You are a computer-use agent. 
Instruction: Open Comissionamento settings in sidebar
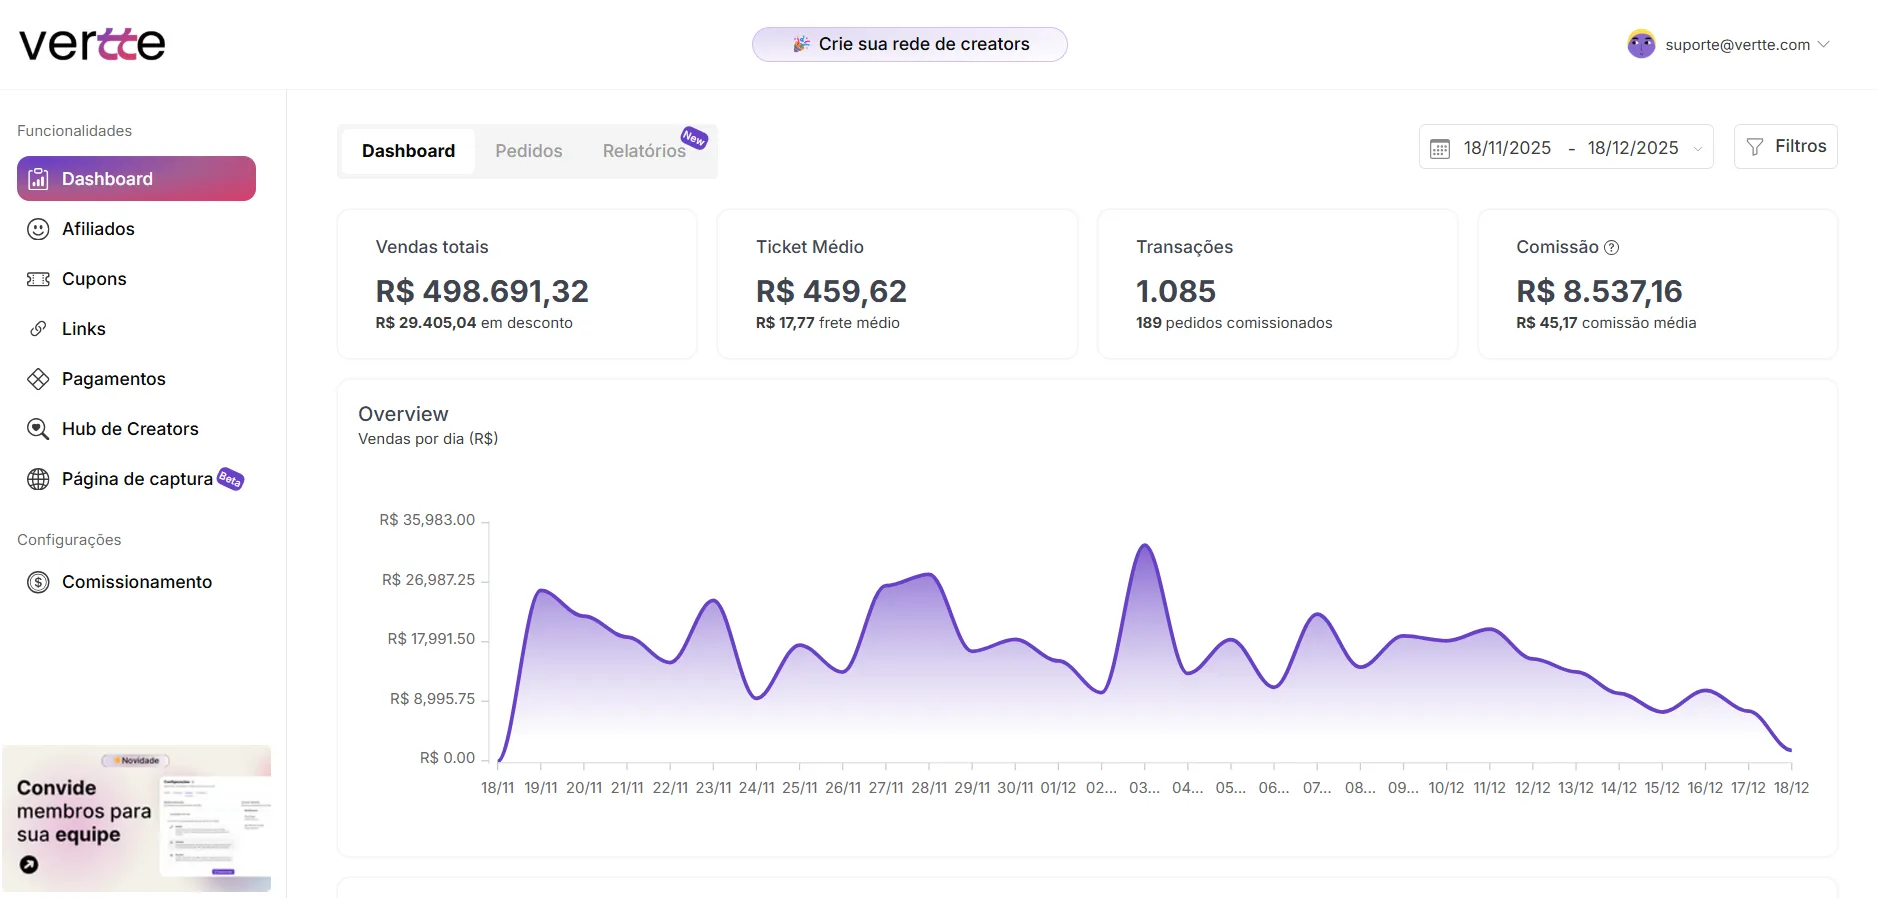tap(136, 582)
